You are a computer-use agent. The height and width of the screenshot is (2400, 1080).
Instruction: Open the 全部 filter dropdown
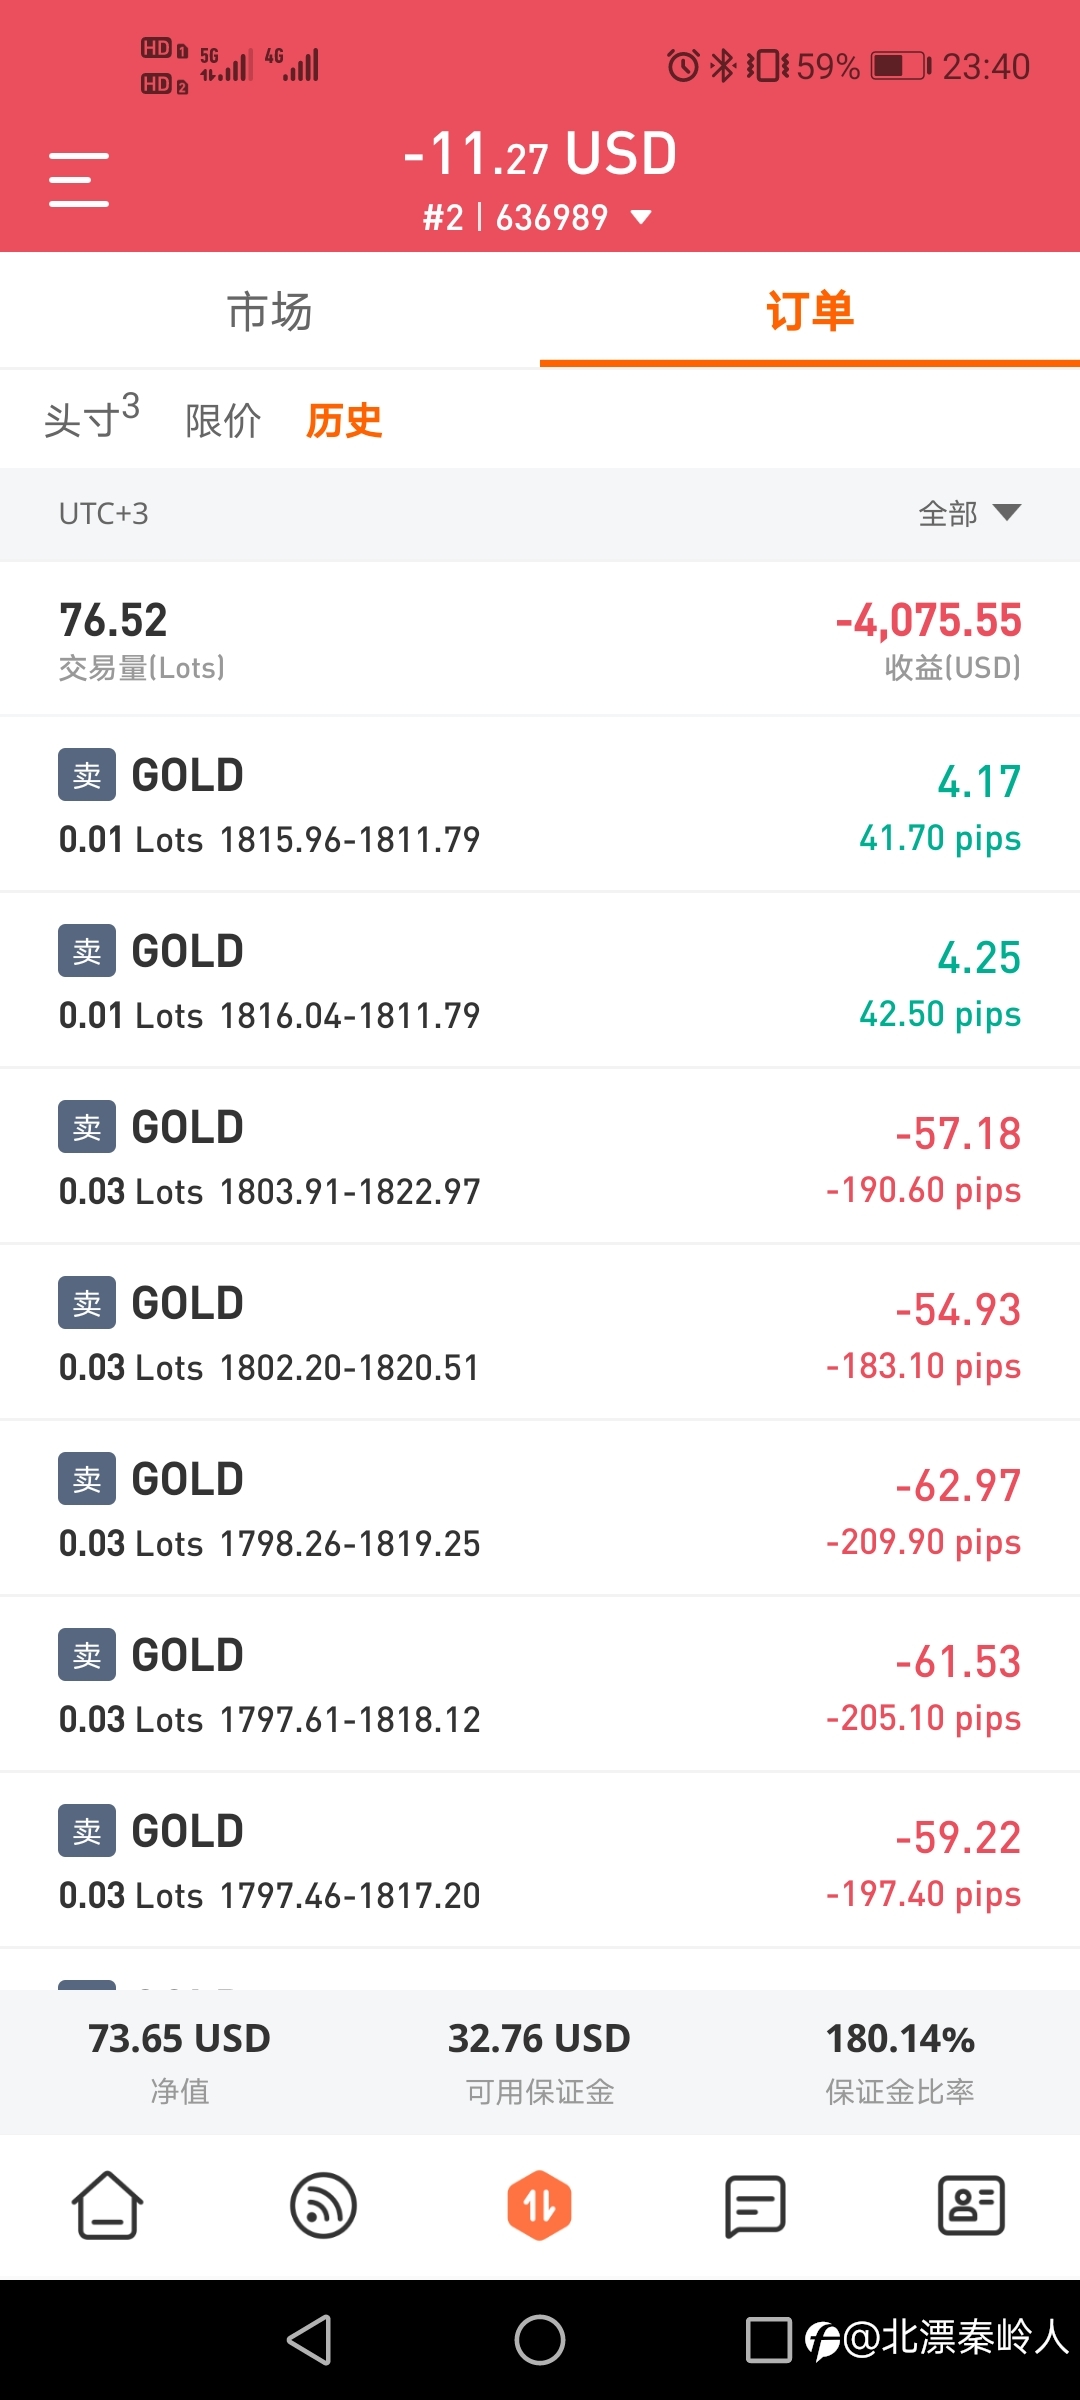click(x=969, y=513)
